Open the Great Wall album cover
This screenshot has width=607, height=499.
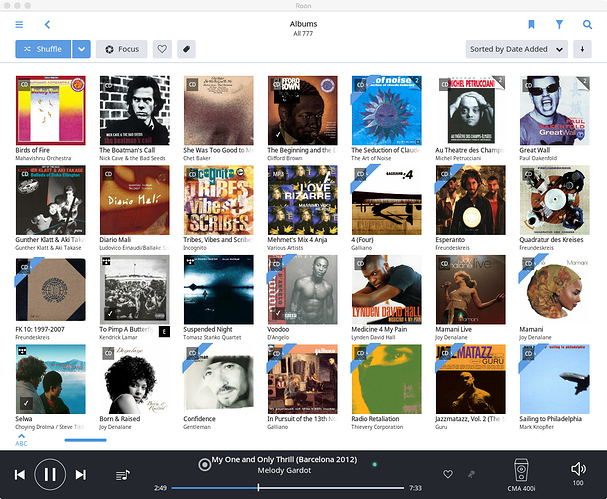pyautogui.click(x=554, y=110)
